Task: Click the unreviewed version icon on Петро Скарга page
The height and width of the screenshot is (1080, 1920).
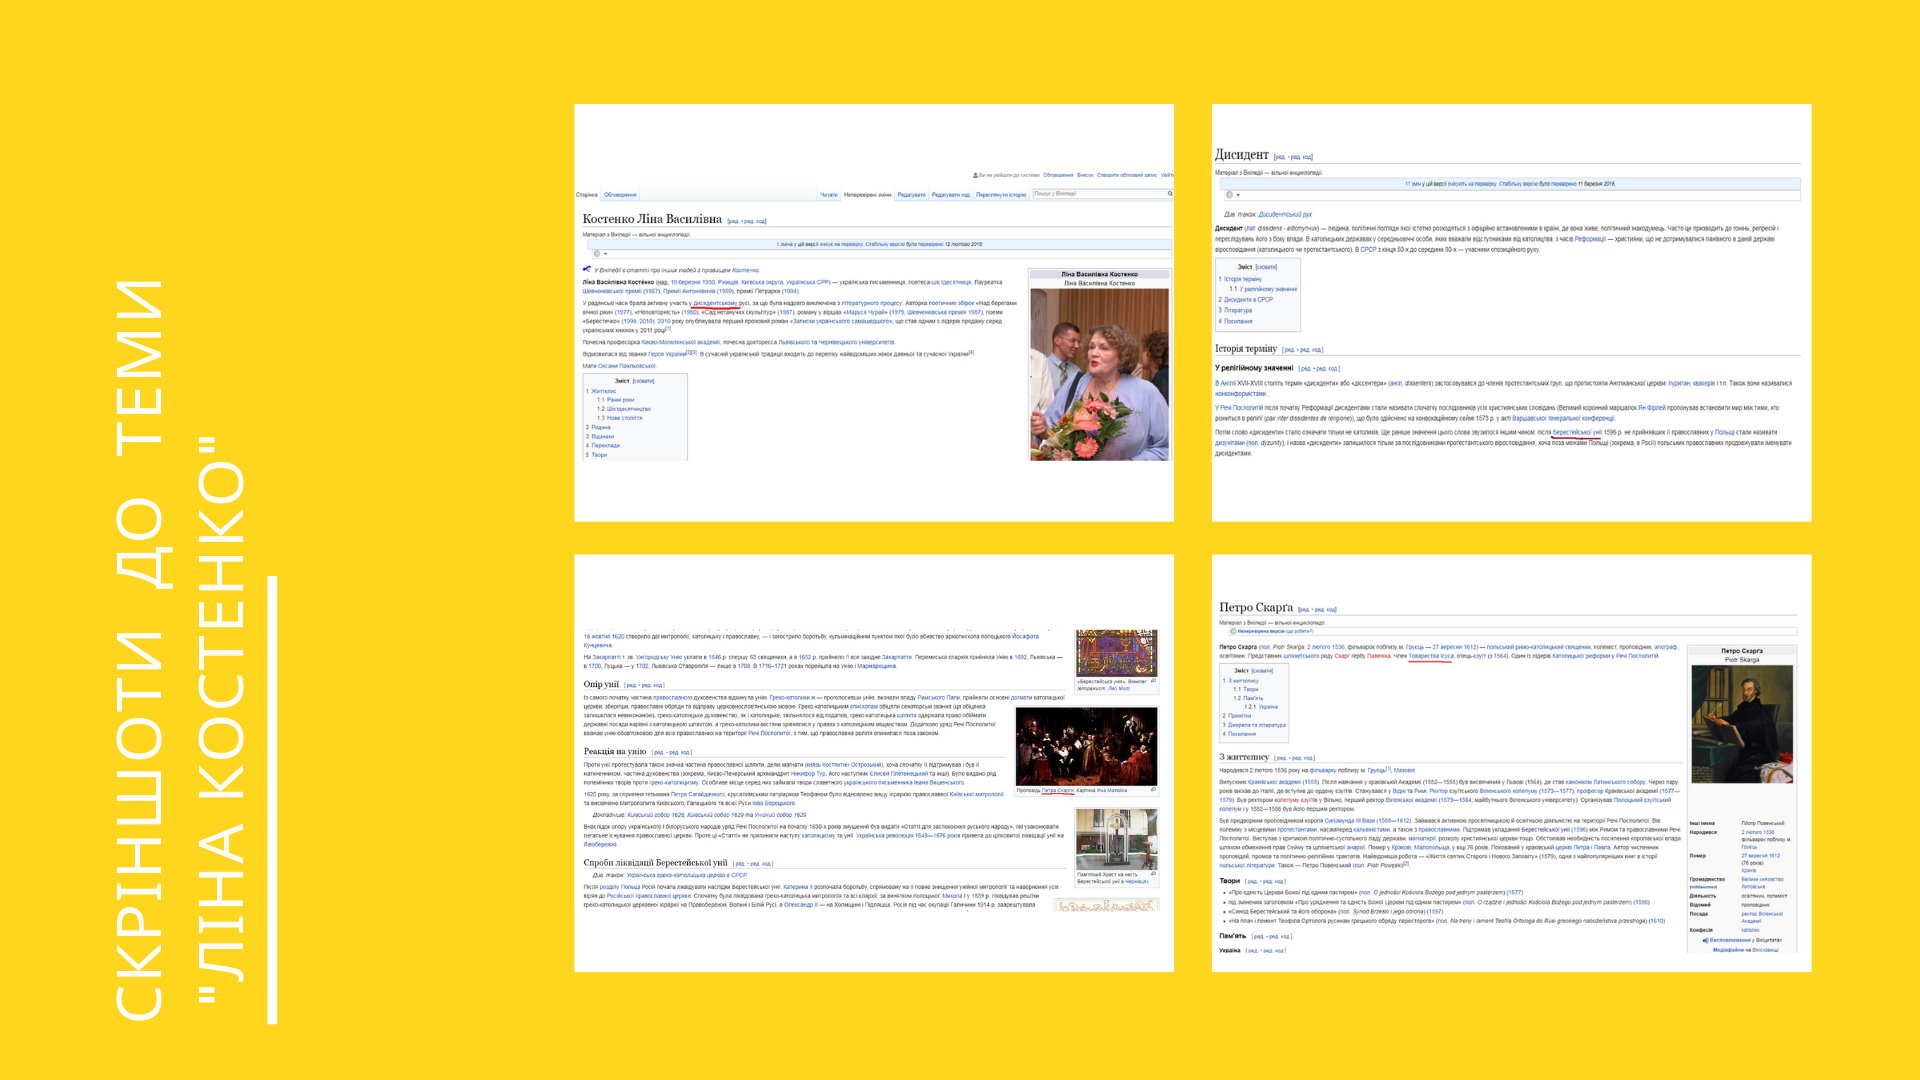Action: pyautogui.click(x=1233, y=631)
